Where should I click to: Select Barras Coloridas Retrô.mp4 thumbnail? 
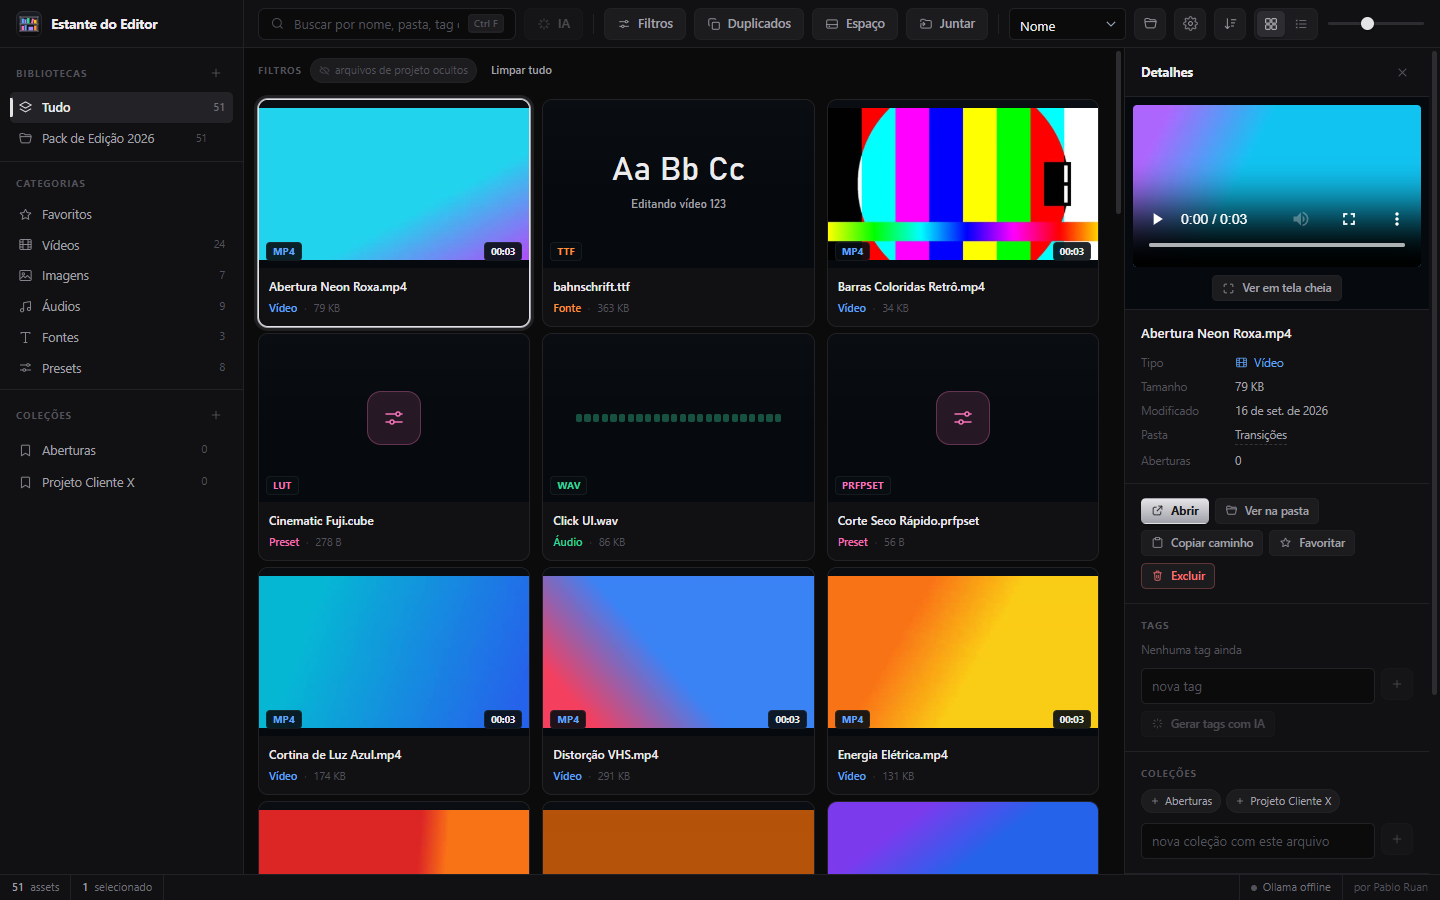click(x=963, y=184)
